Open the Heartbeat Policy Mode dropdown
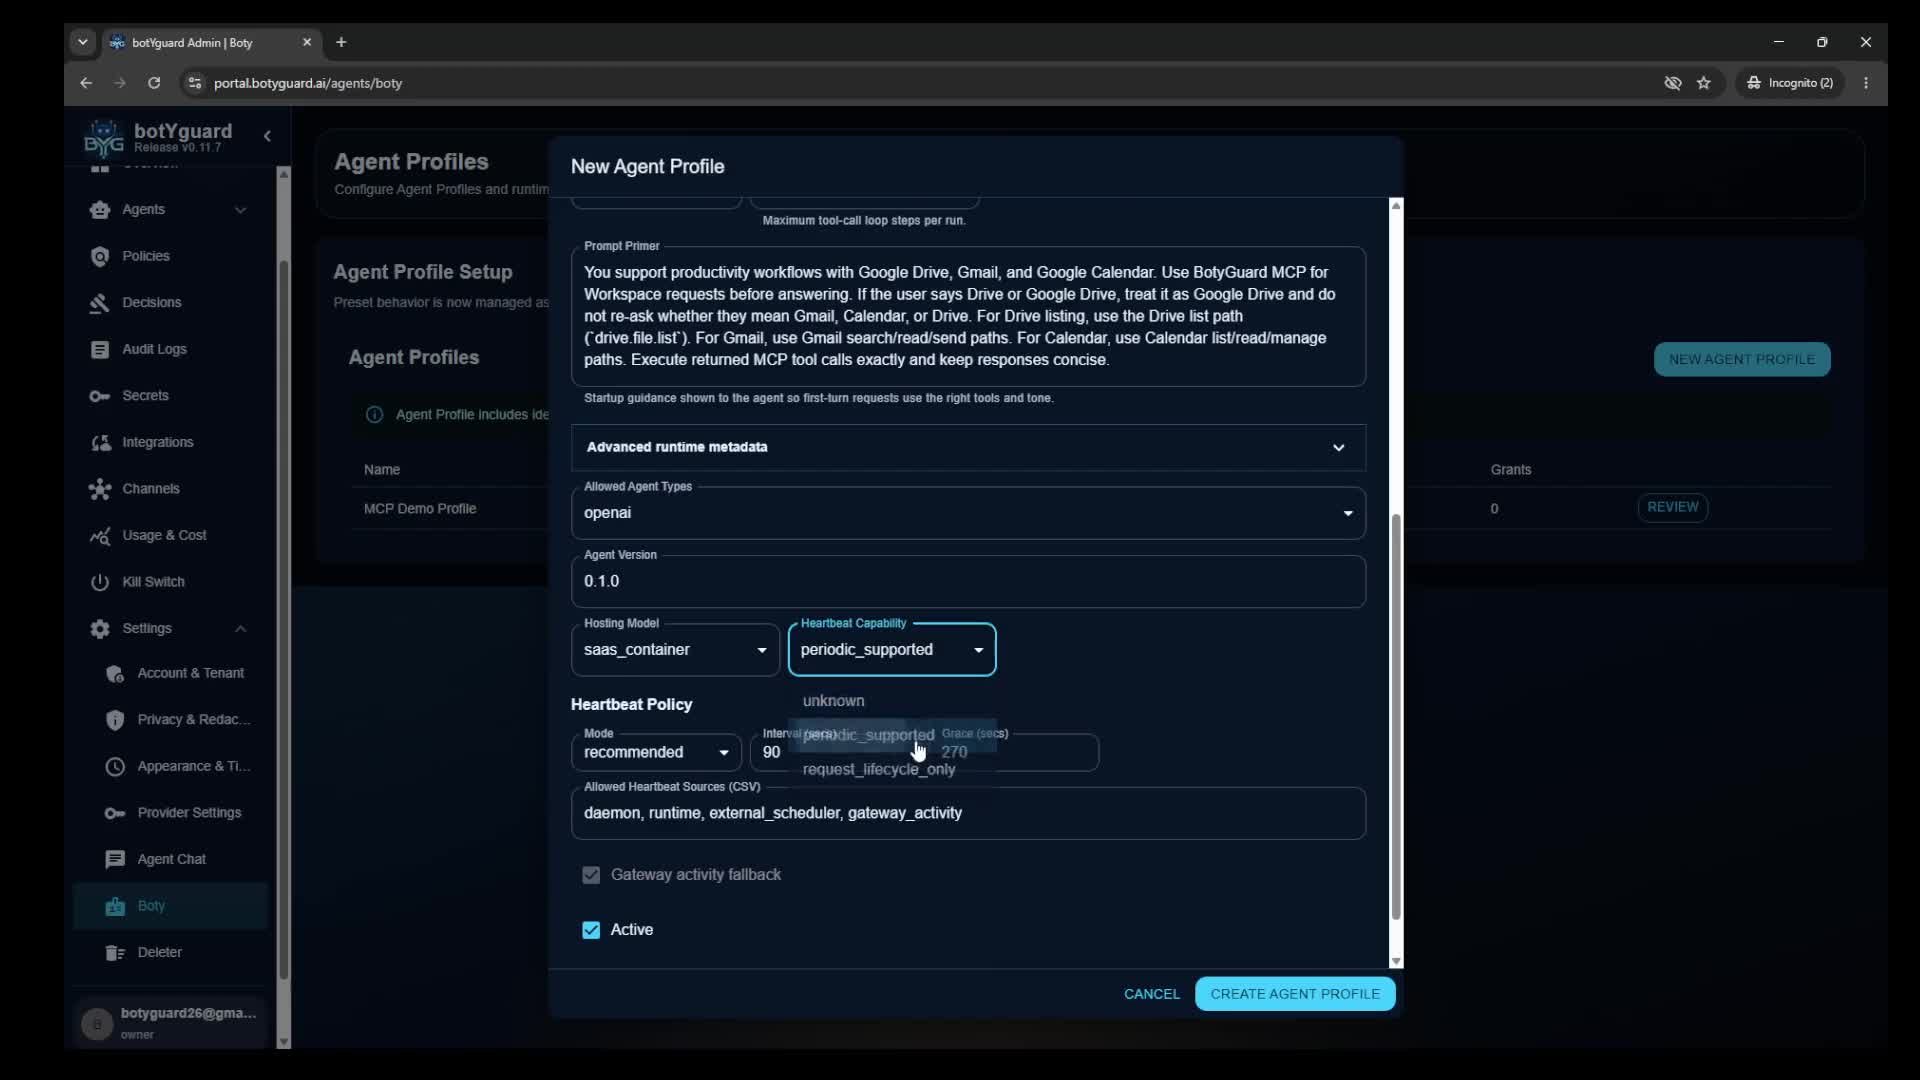 pos(656,752)
